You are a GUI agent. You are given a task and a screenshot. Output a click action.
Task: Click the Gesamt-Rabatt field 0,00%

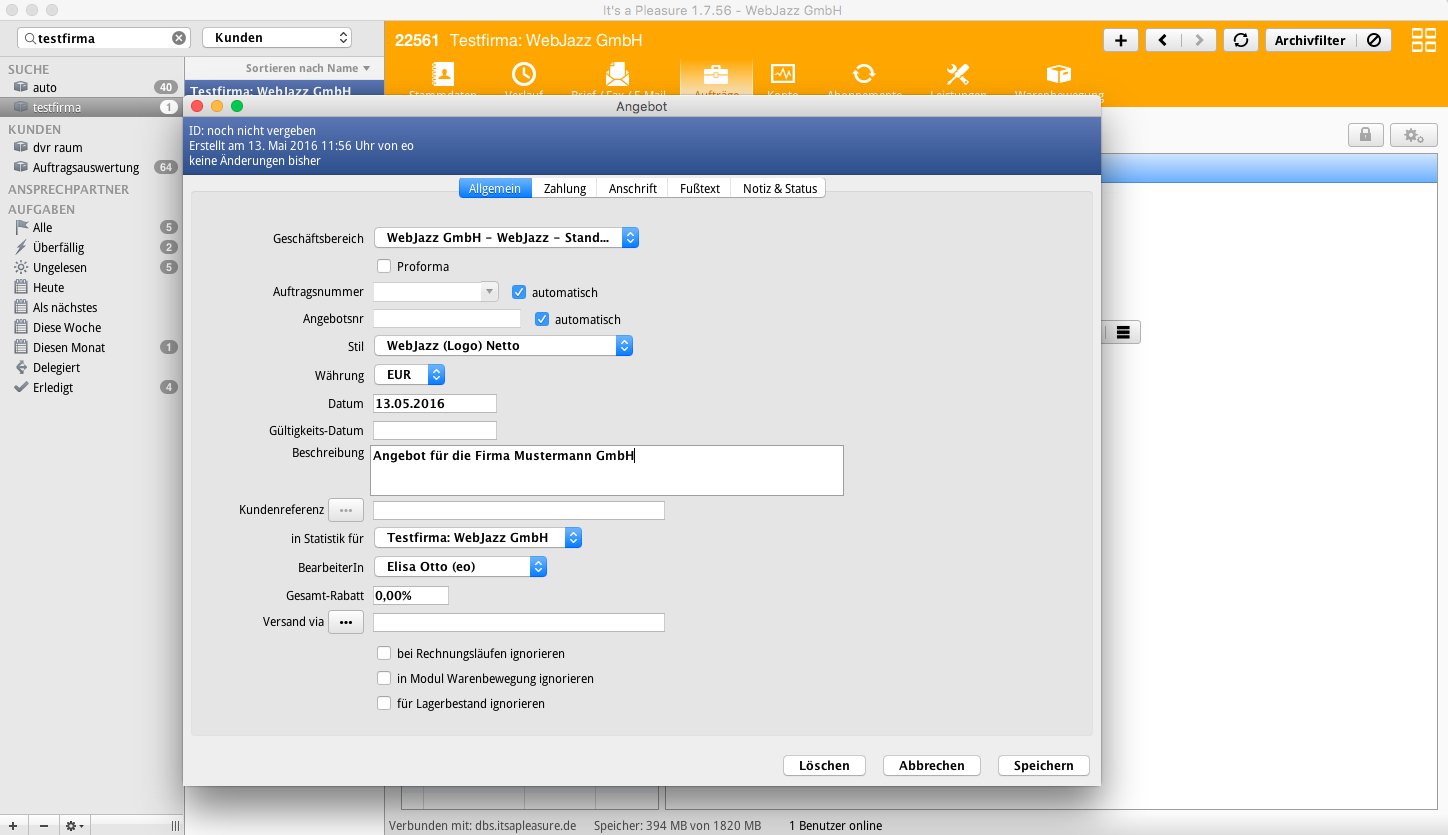[411, 595]
